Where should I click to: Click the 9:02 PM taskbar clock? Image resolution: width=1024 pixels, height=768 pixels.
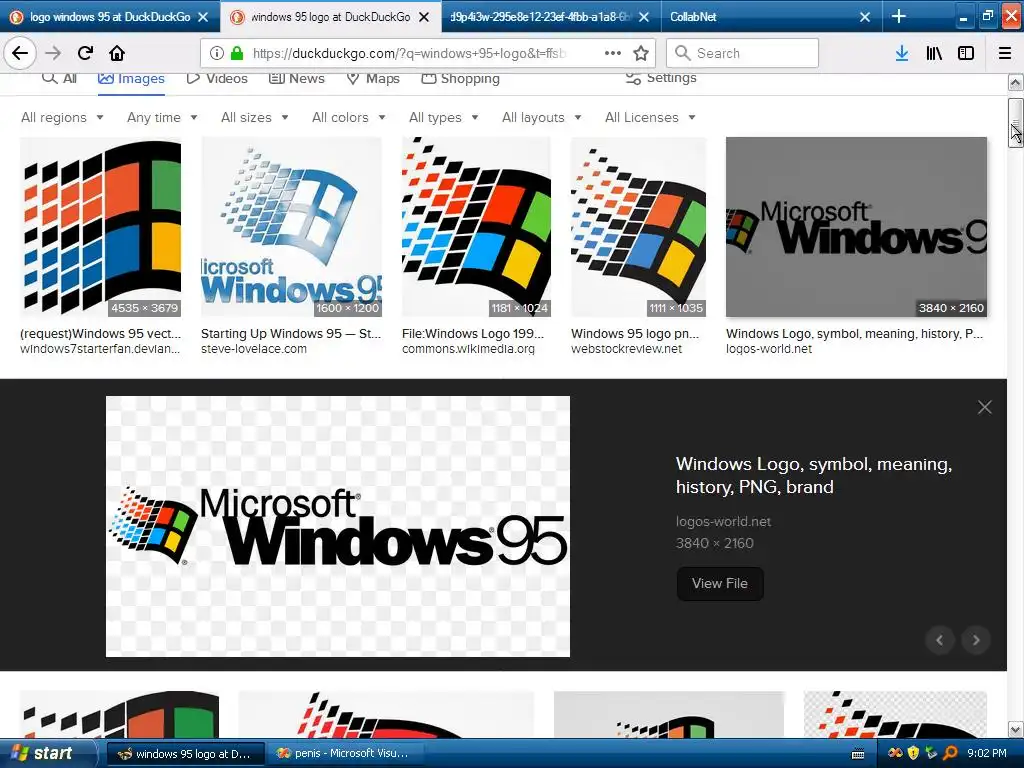(987, 754)
